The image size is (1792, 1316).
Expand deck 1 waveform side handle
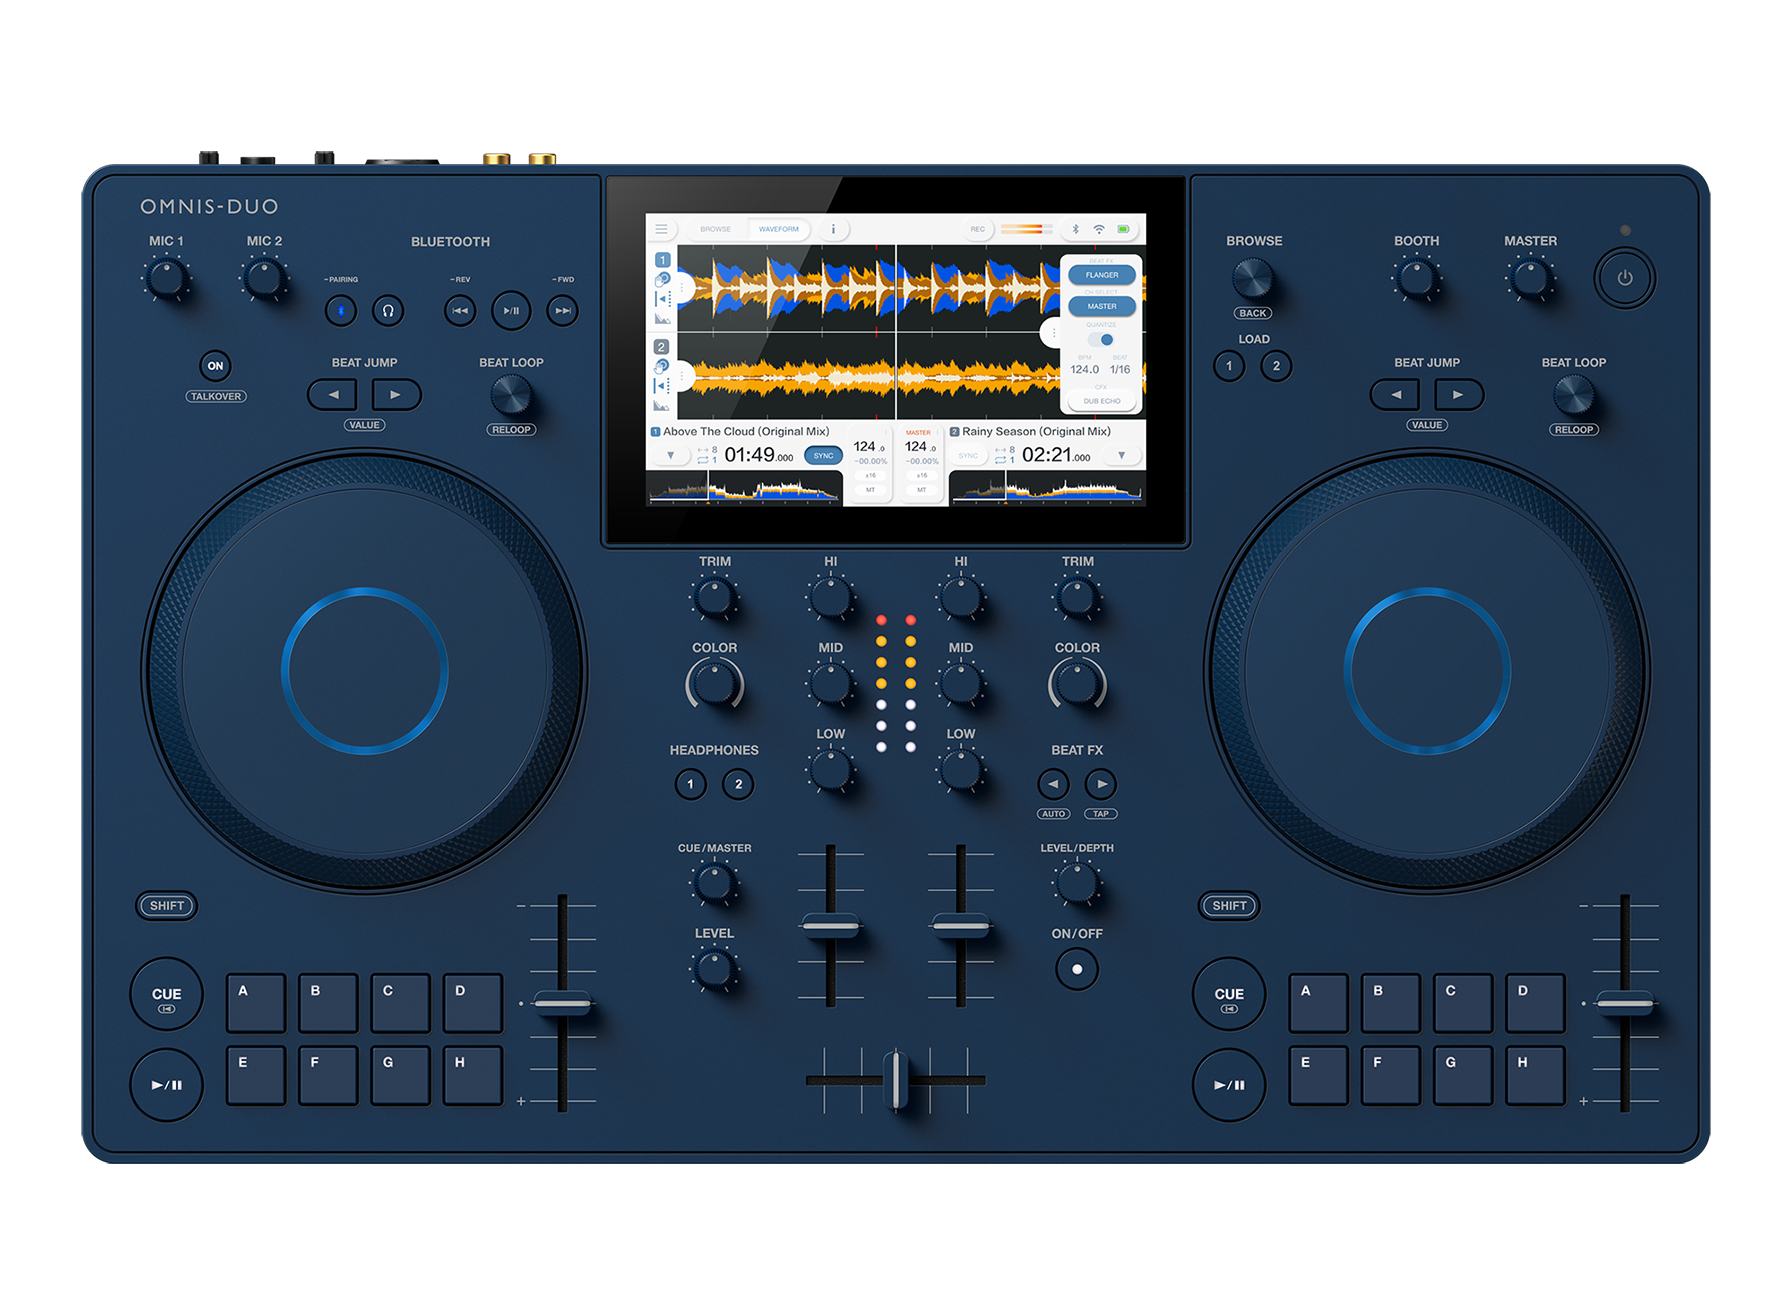[x=684, y=289]
